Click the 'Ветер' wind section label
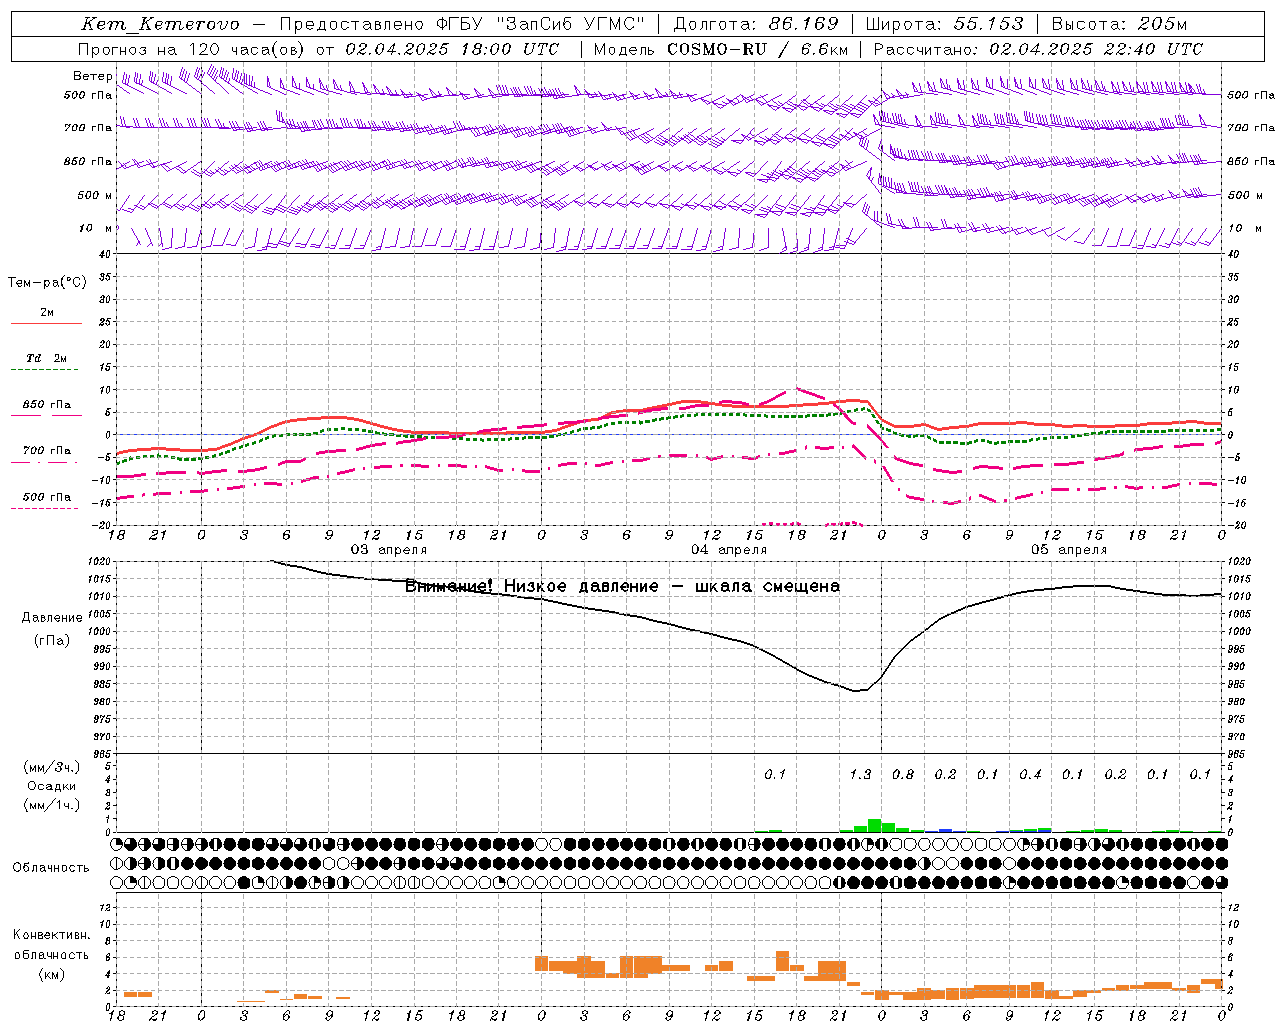 (x=93, y=76)
